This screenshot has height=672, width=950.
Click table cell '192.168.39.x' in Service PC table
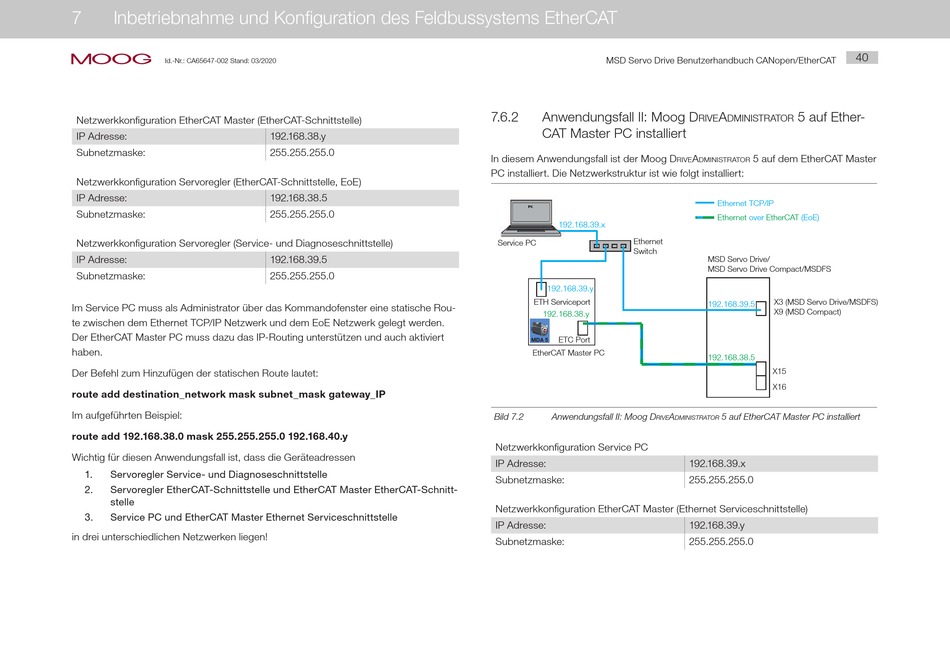pos(717,464)
